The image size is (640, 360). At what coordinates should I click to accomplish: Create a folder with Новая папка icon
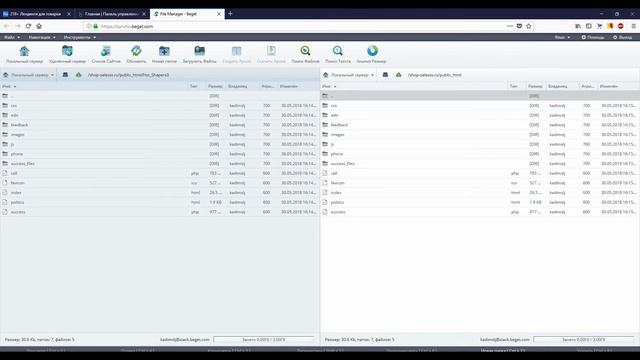164,54
